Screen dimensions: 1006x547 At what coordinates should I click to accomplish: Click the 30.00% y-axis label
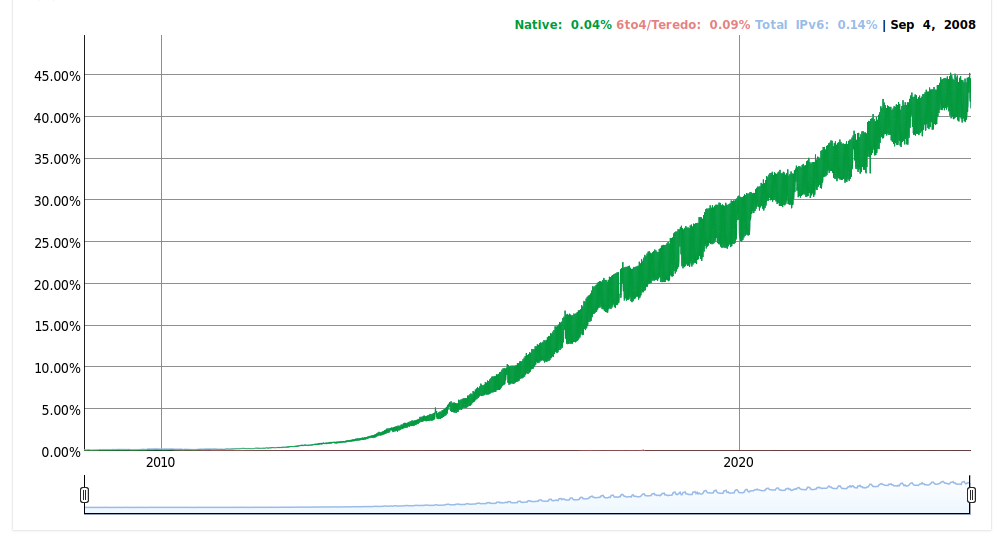(x=57, y=201)
